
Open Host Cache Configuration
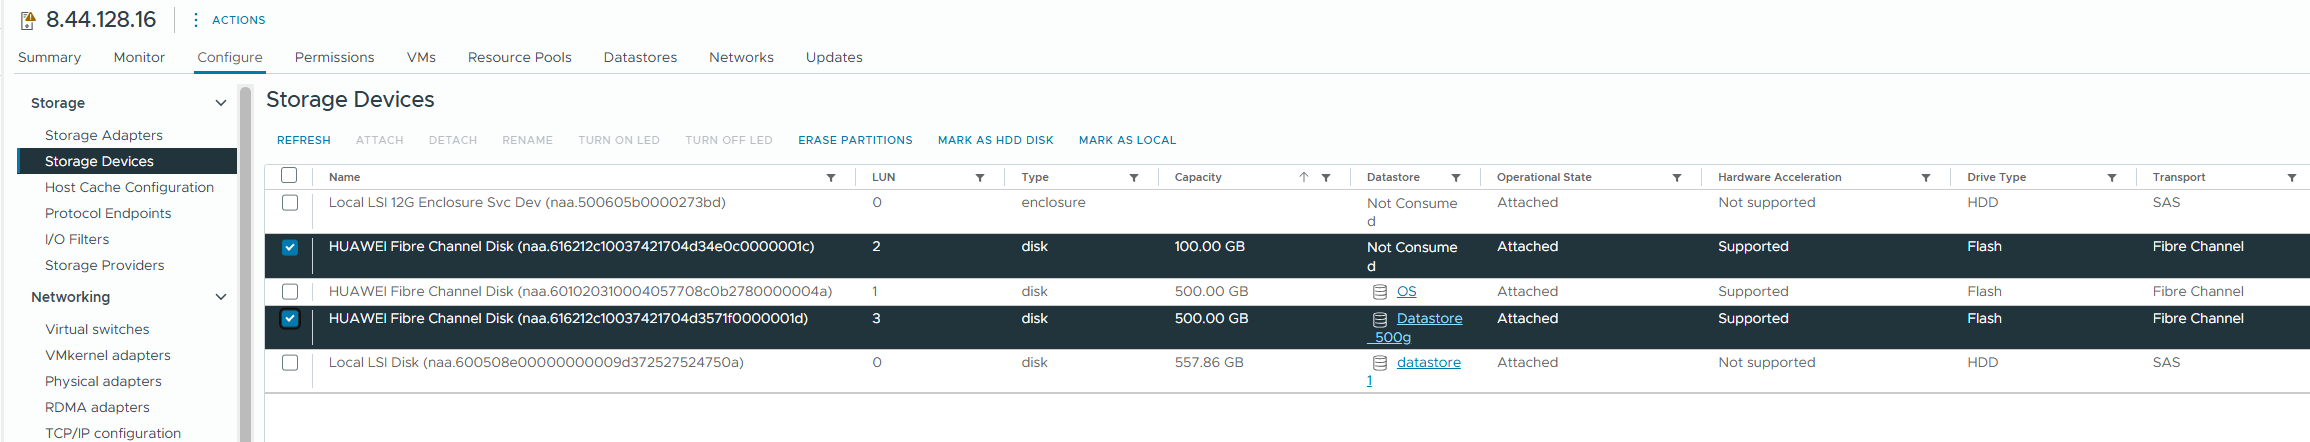point(129,187)
